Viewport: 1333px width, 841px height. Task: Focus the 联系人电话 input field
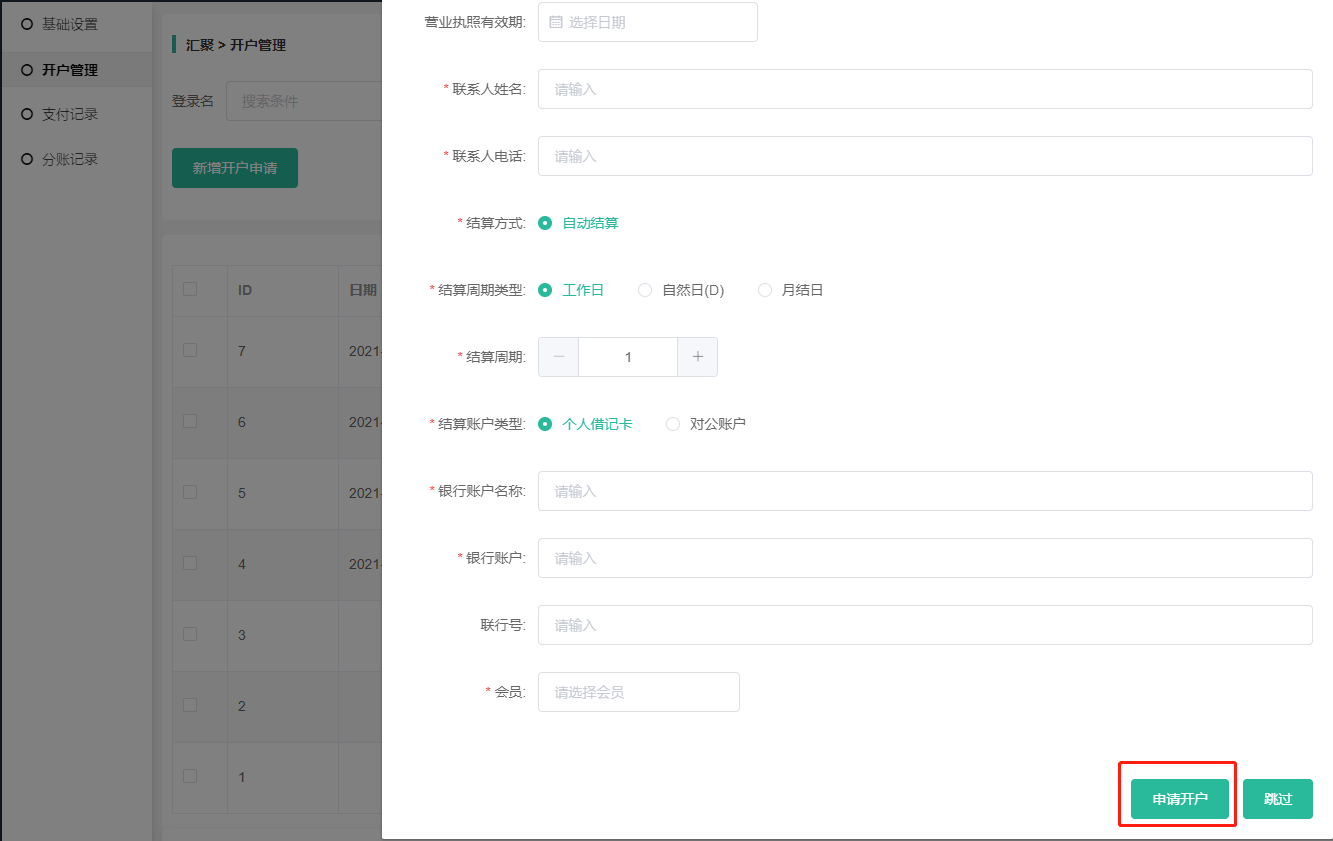[x=925, y=156]
